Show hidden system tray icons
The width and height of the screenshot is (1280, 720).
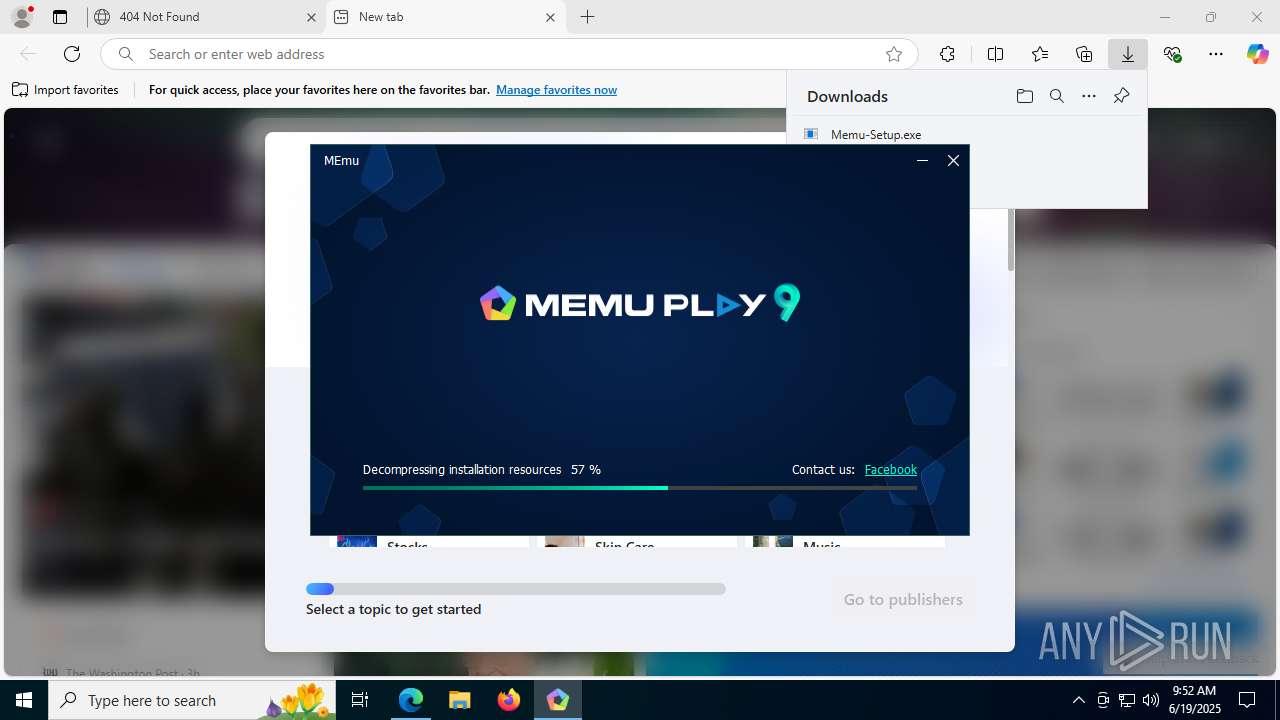click(x=1078, y=700)
